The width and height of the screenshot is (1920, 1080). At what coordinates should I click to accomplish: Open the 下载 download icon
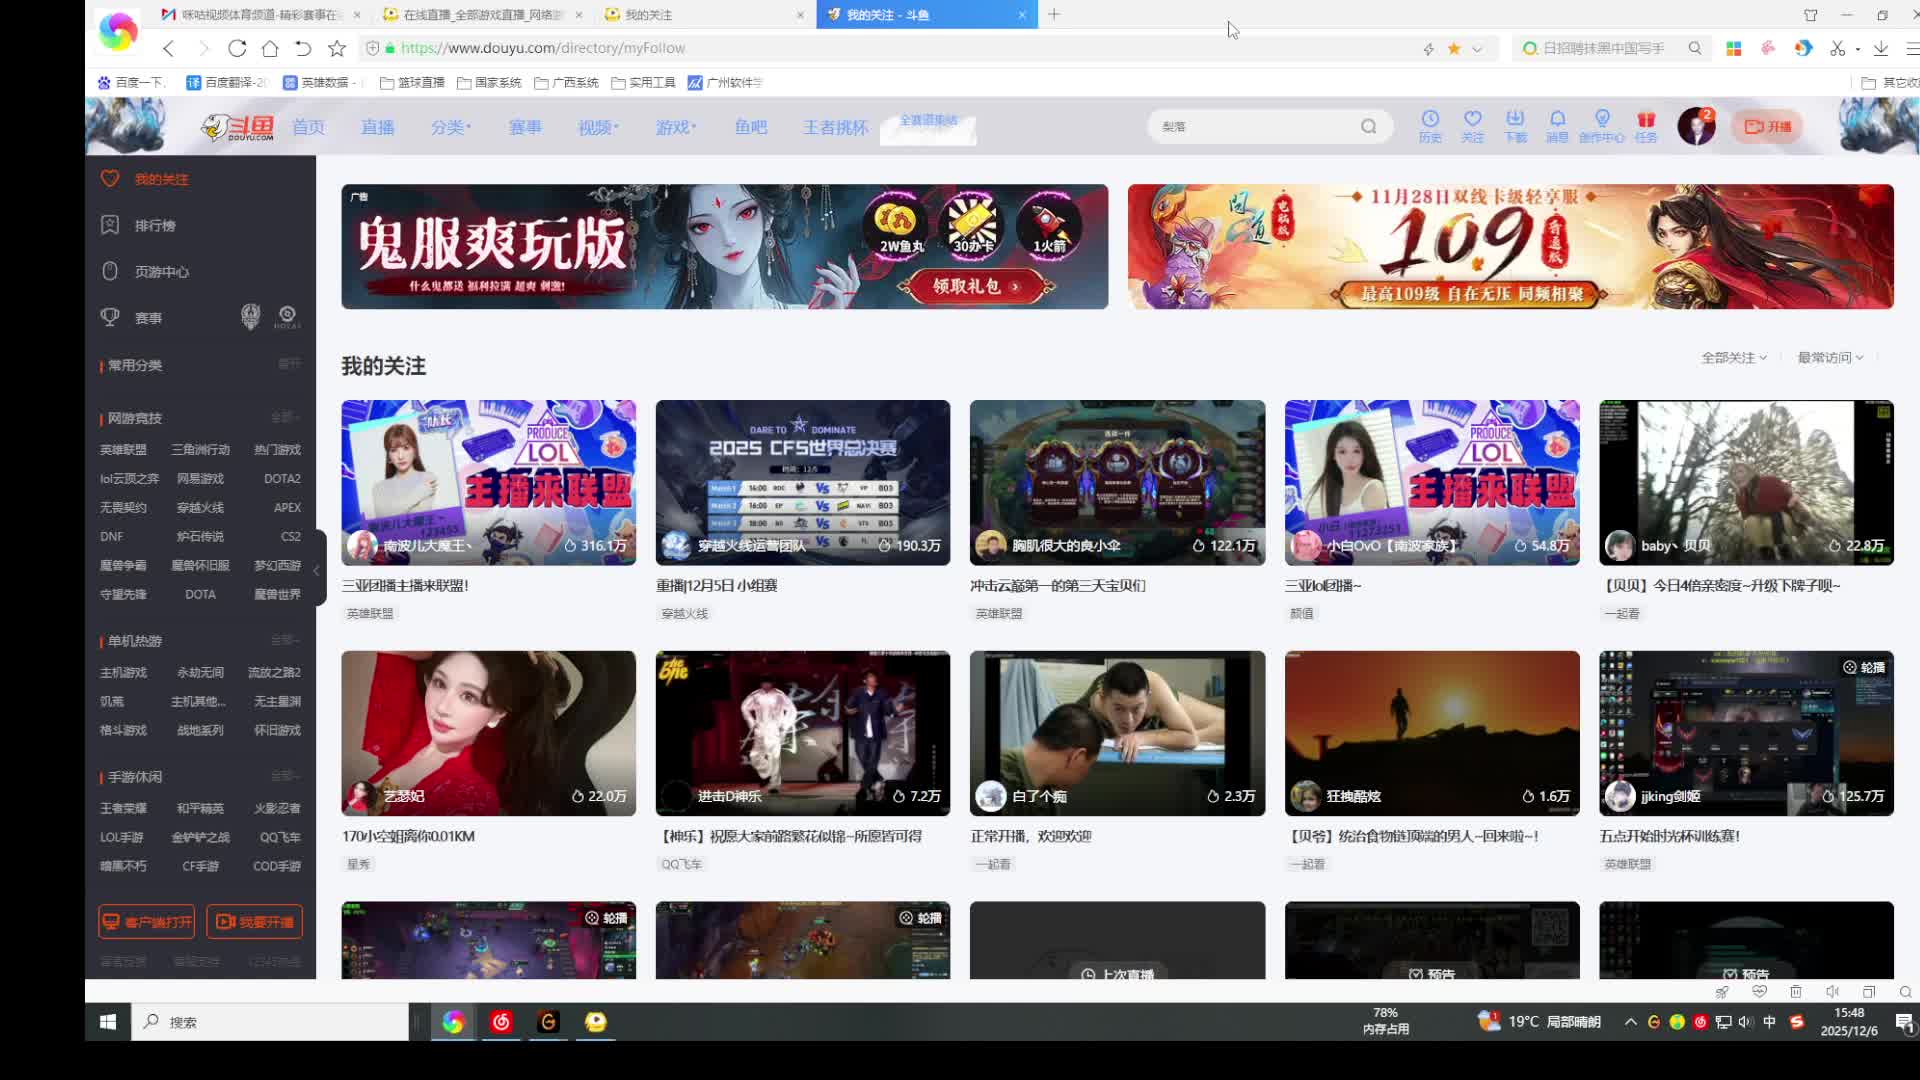point(1515,126)
